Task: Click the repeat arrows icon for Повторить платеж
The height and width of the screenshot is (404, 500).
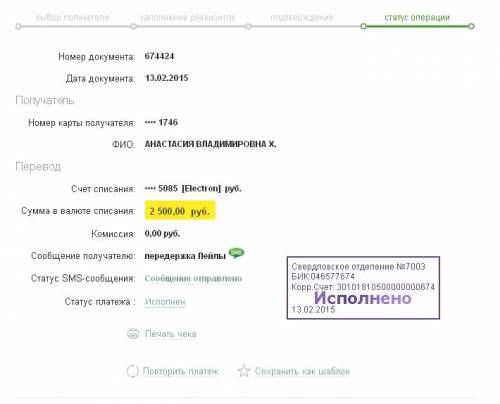Action: [x=132, y=371]
